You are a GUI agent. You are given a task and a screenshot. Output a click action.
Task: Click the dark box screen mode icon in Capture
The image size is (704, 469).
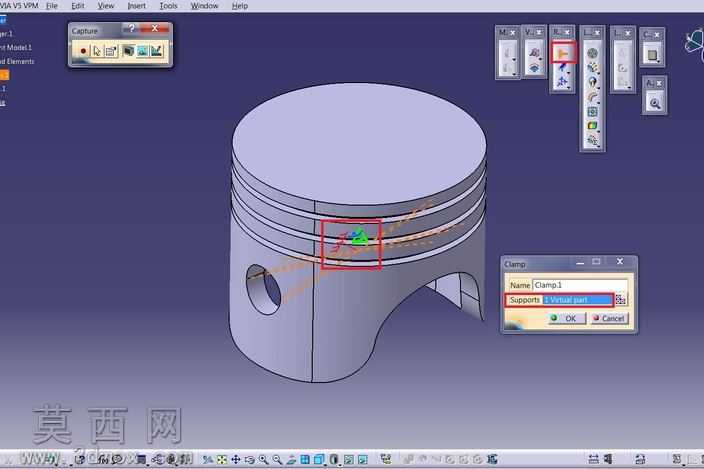click(128, 51)
